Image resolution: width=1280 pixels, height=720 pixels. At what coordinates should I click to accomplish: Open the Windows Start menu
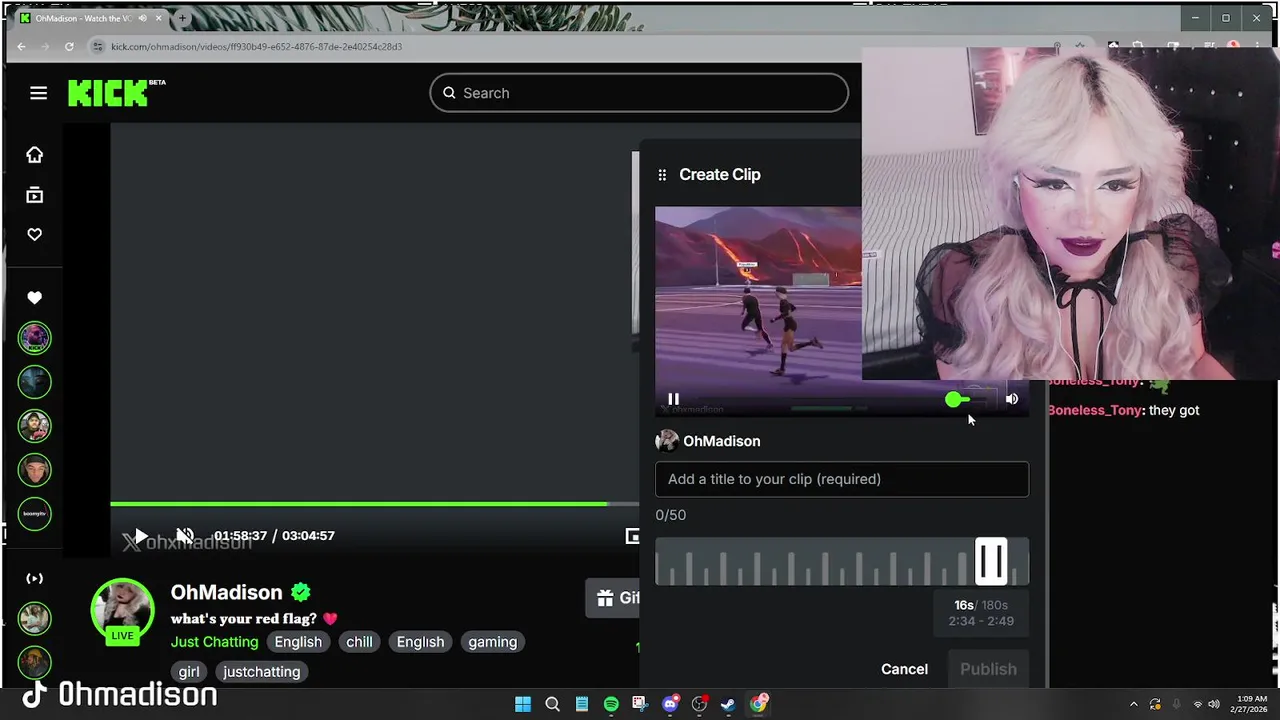click(x=523, y=704)
